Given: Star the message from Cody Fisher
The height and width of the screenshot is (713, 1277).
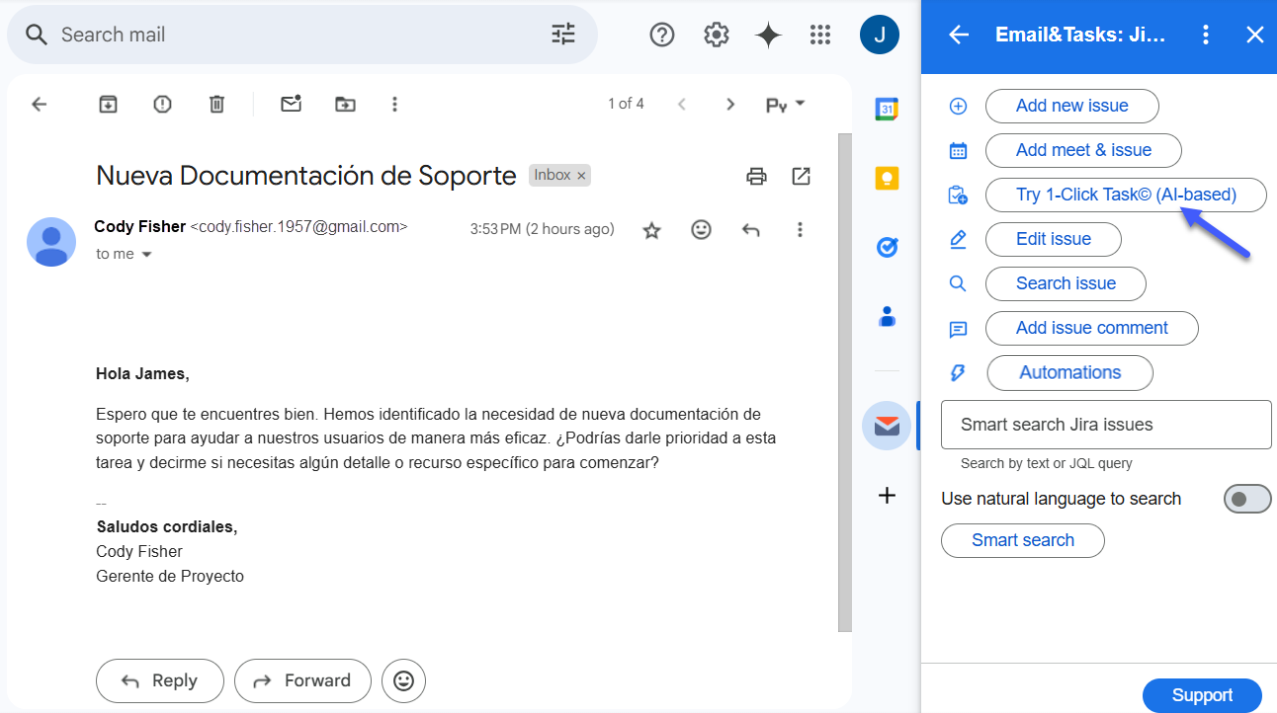Looking at the screenshot, I should pyautogui.click(x=652, y=230).
